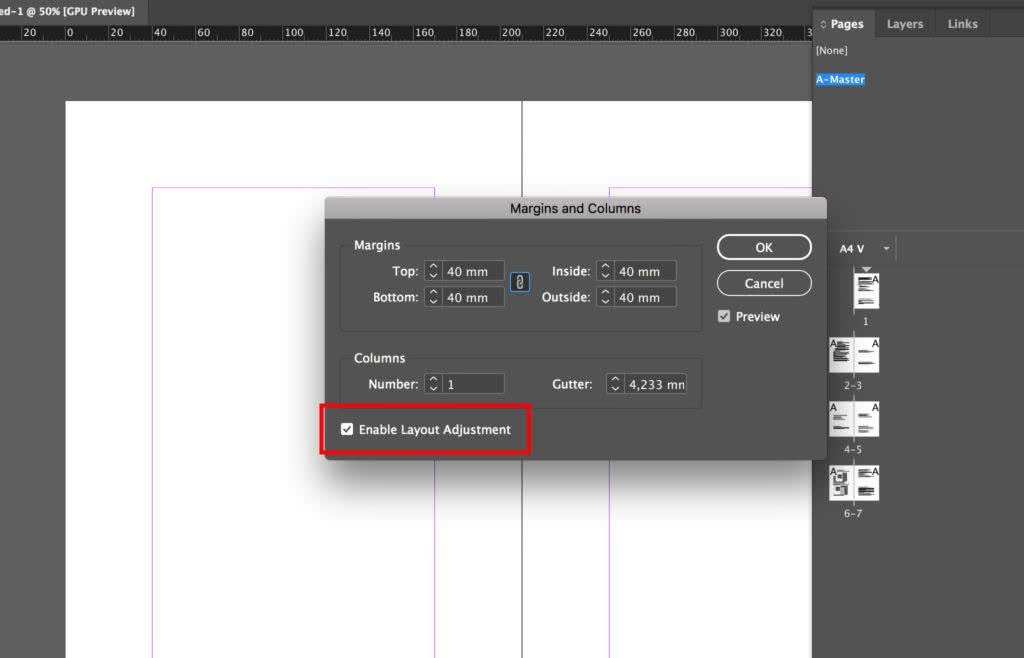Toggle the margin link chain icon
This screenshot has height=658, width=1024.
pos(520,282)
